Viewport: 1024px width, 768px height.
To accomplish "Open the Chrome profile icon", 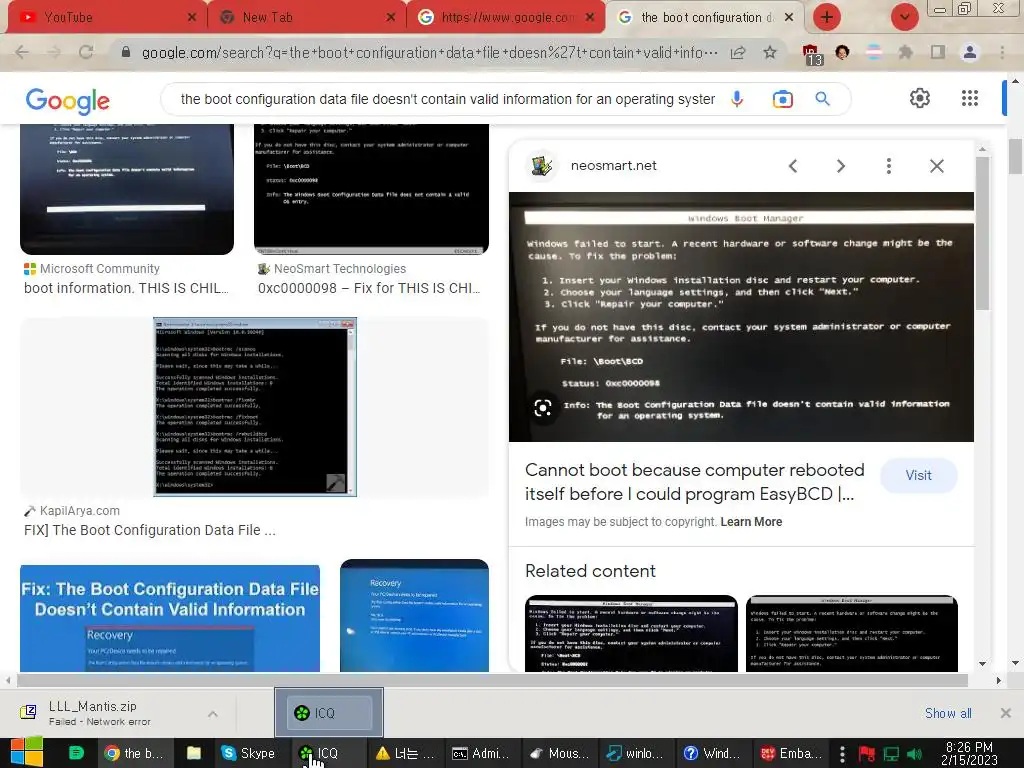I will (970, 52).
